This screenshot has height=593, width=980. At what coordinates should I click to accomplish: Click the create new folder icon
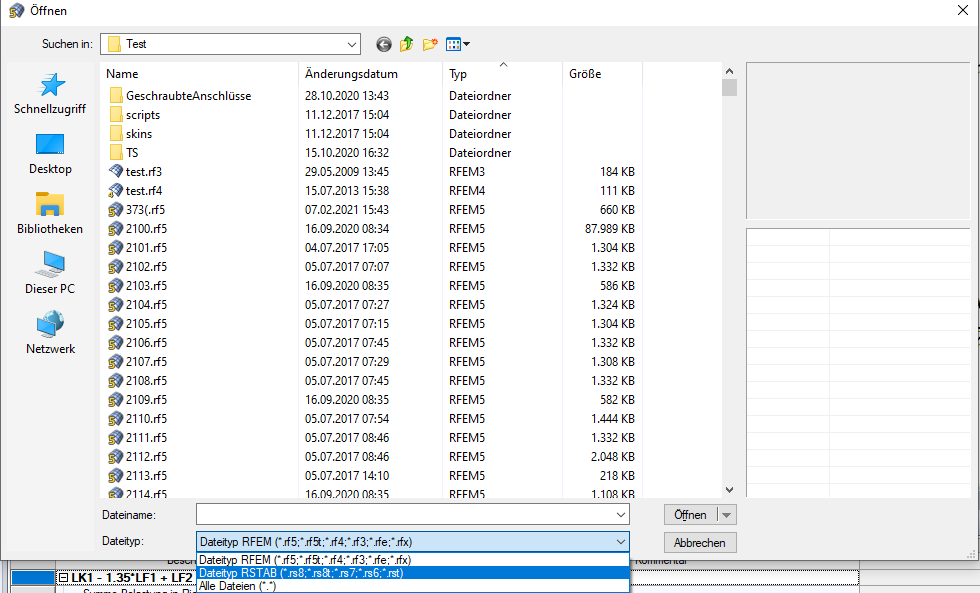click(430, 44)
